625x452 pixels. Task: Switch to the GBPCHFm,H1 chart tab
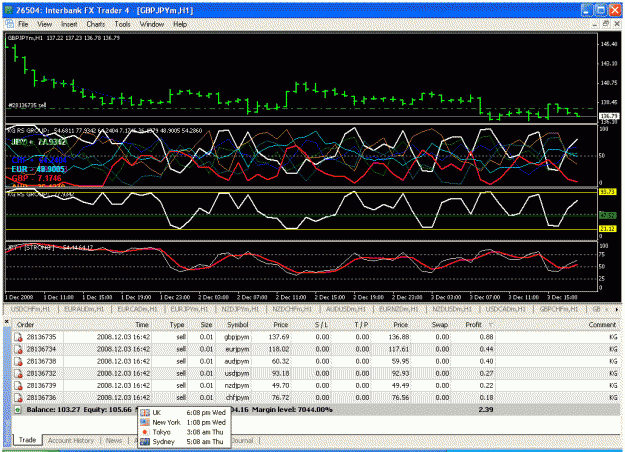click(559, 309)
